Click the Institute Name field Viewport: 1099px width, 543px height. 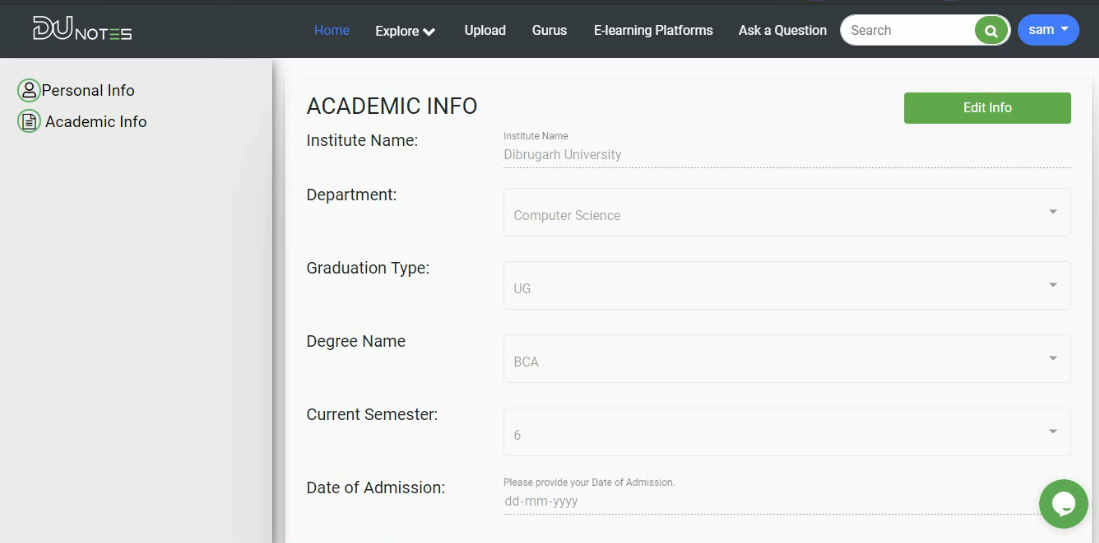(786, 154)
